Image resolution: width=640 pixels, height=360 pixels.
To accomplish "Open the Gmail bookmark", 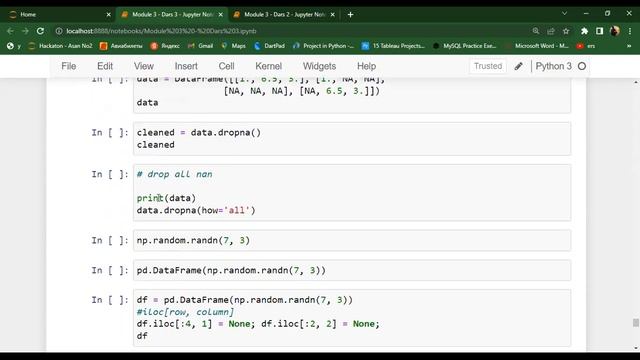I will click(x=200, y=46).
